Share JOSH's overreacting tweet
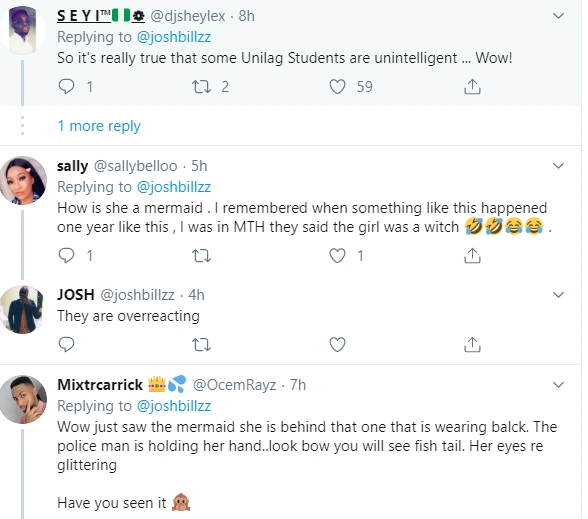 click(x=472, y=344)
